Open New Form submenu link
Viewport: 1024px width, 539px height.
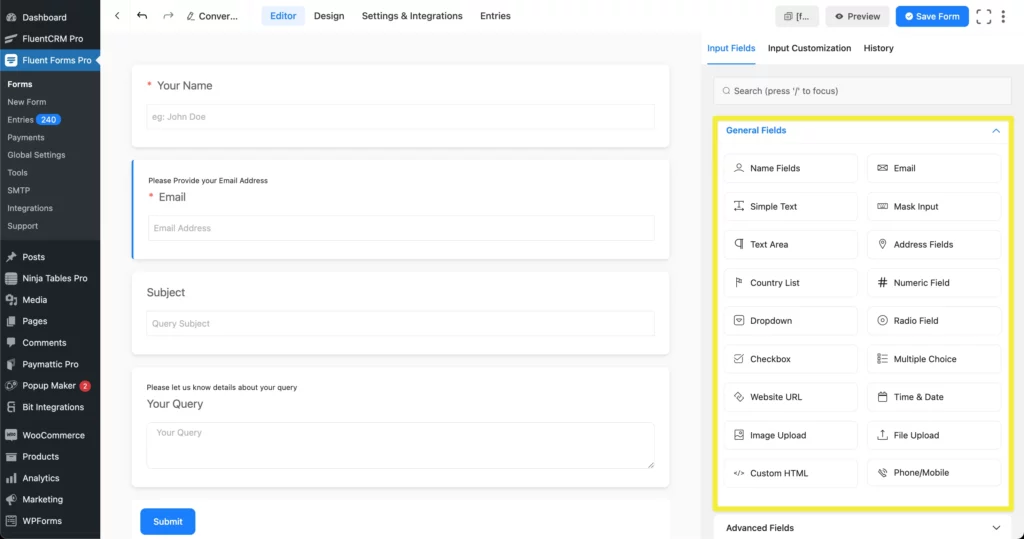click(27, 102)
